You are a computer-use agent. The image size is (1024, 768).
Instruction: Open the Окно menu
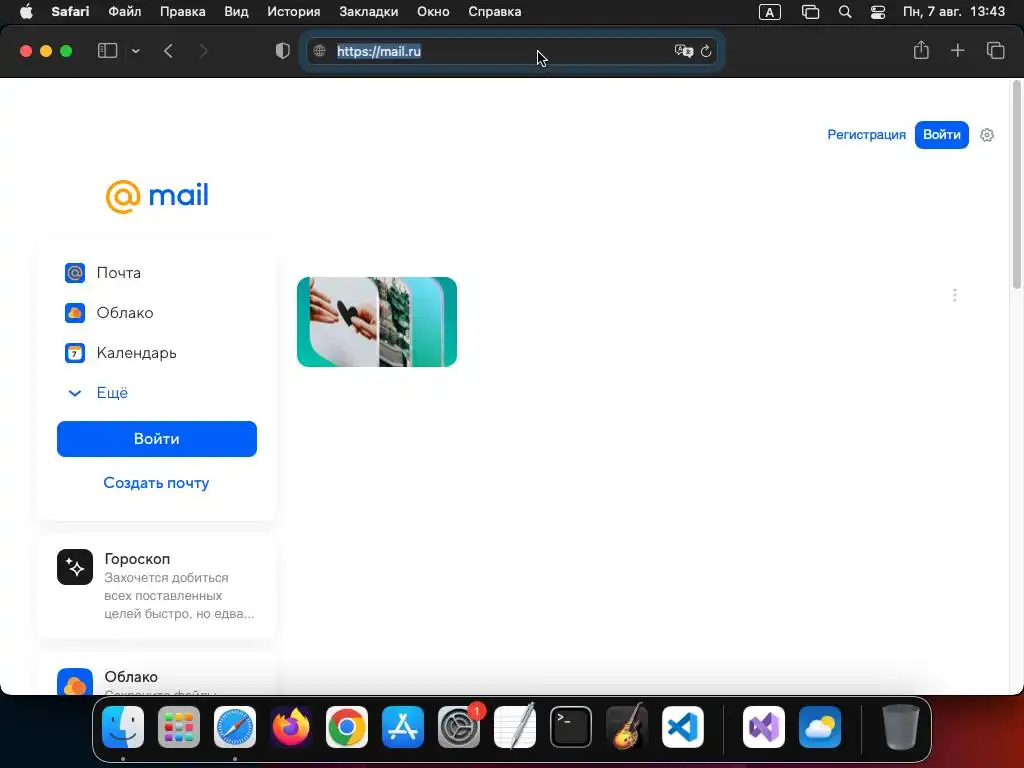click(433, 12)
